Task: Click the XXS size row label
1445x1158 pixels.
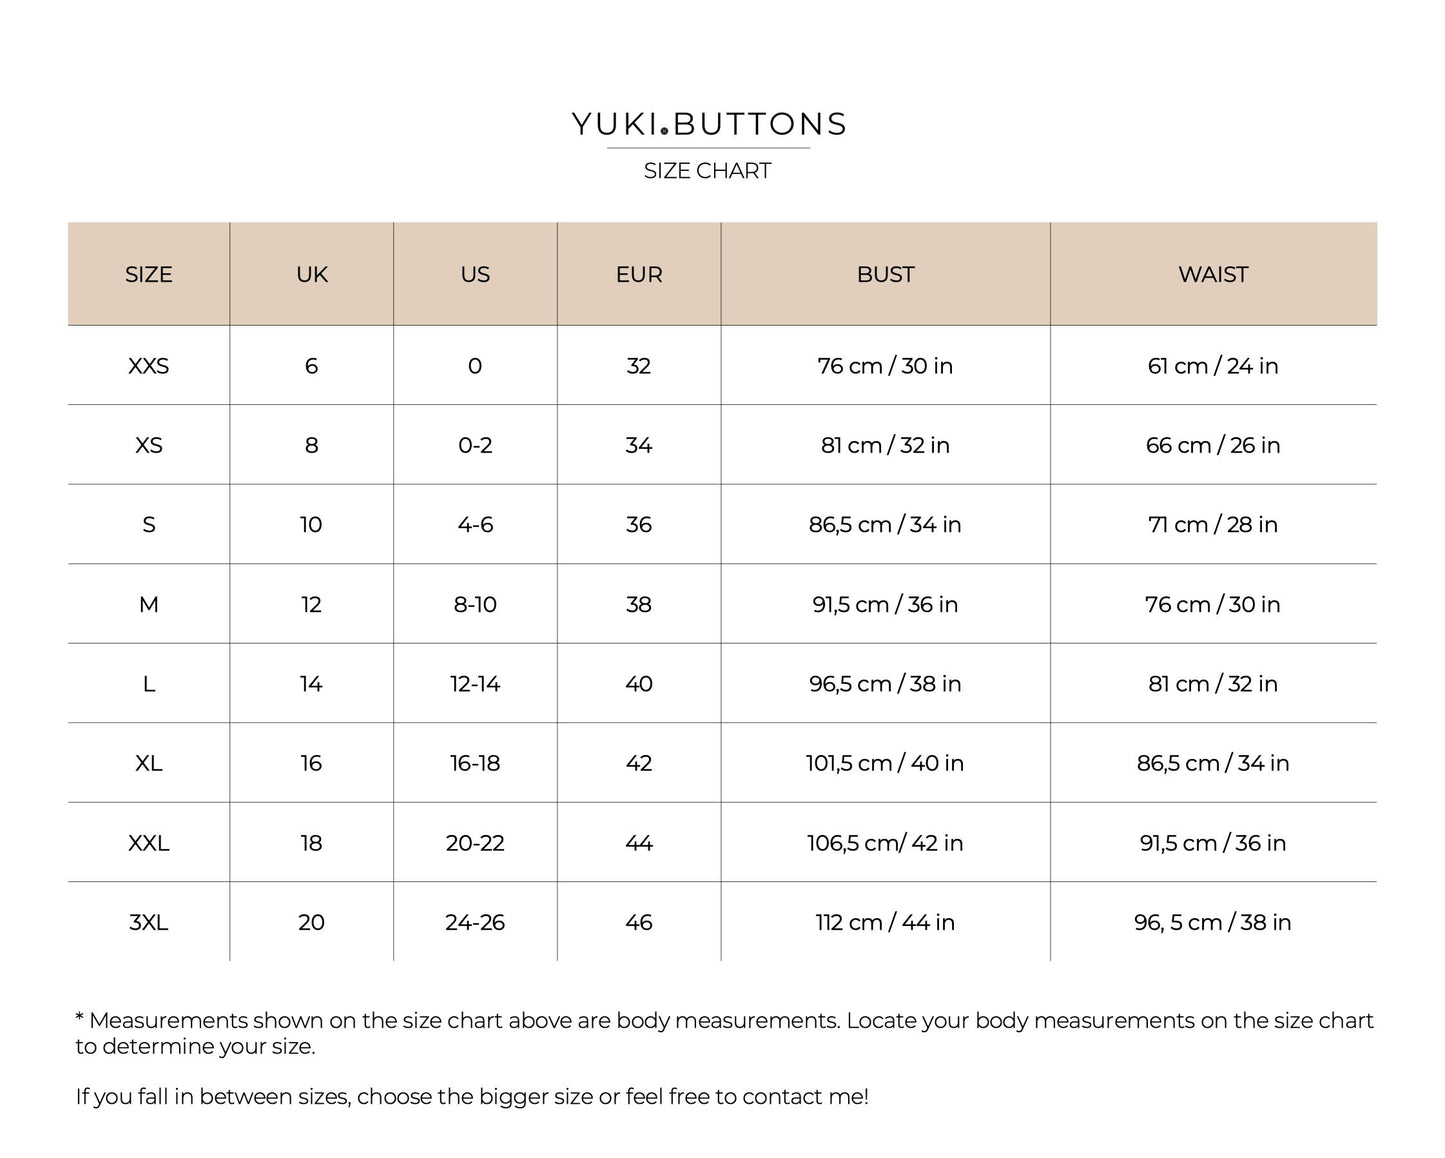Action: tap(148, 366)
